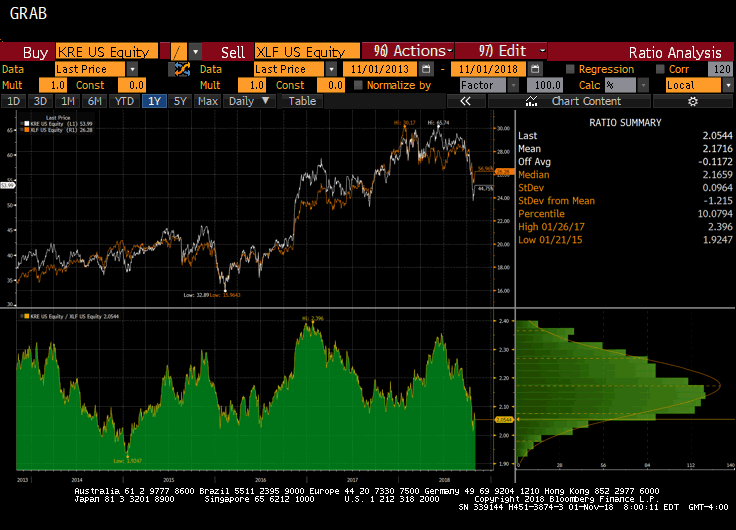Viewport: 736px width, 530px height.
Task: Select the YTD range tab
Action: (124, 101)
